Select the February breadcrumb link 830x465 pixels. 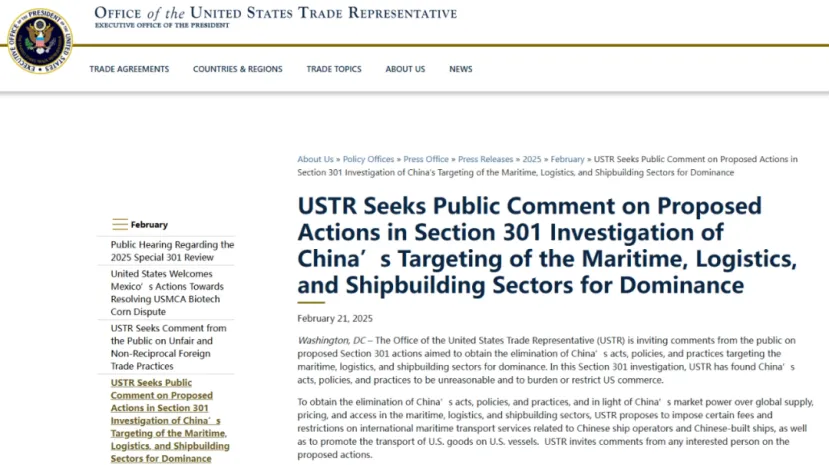pyautogui.click(x=567, y=159)
